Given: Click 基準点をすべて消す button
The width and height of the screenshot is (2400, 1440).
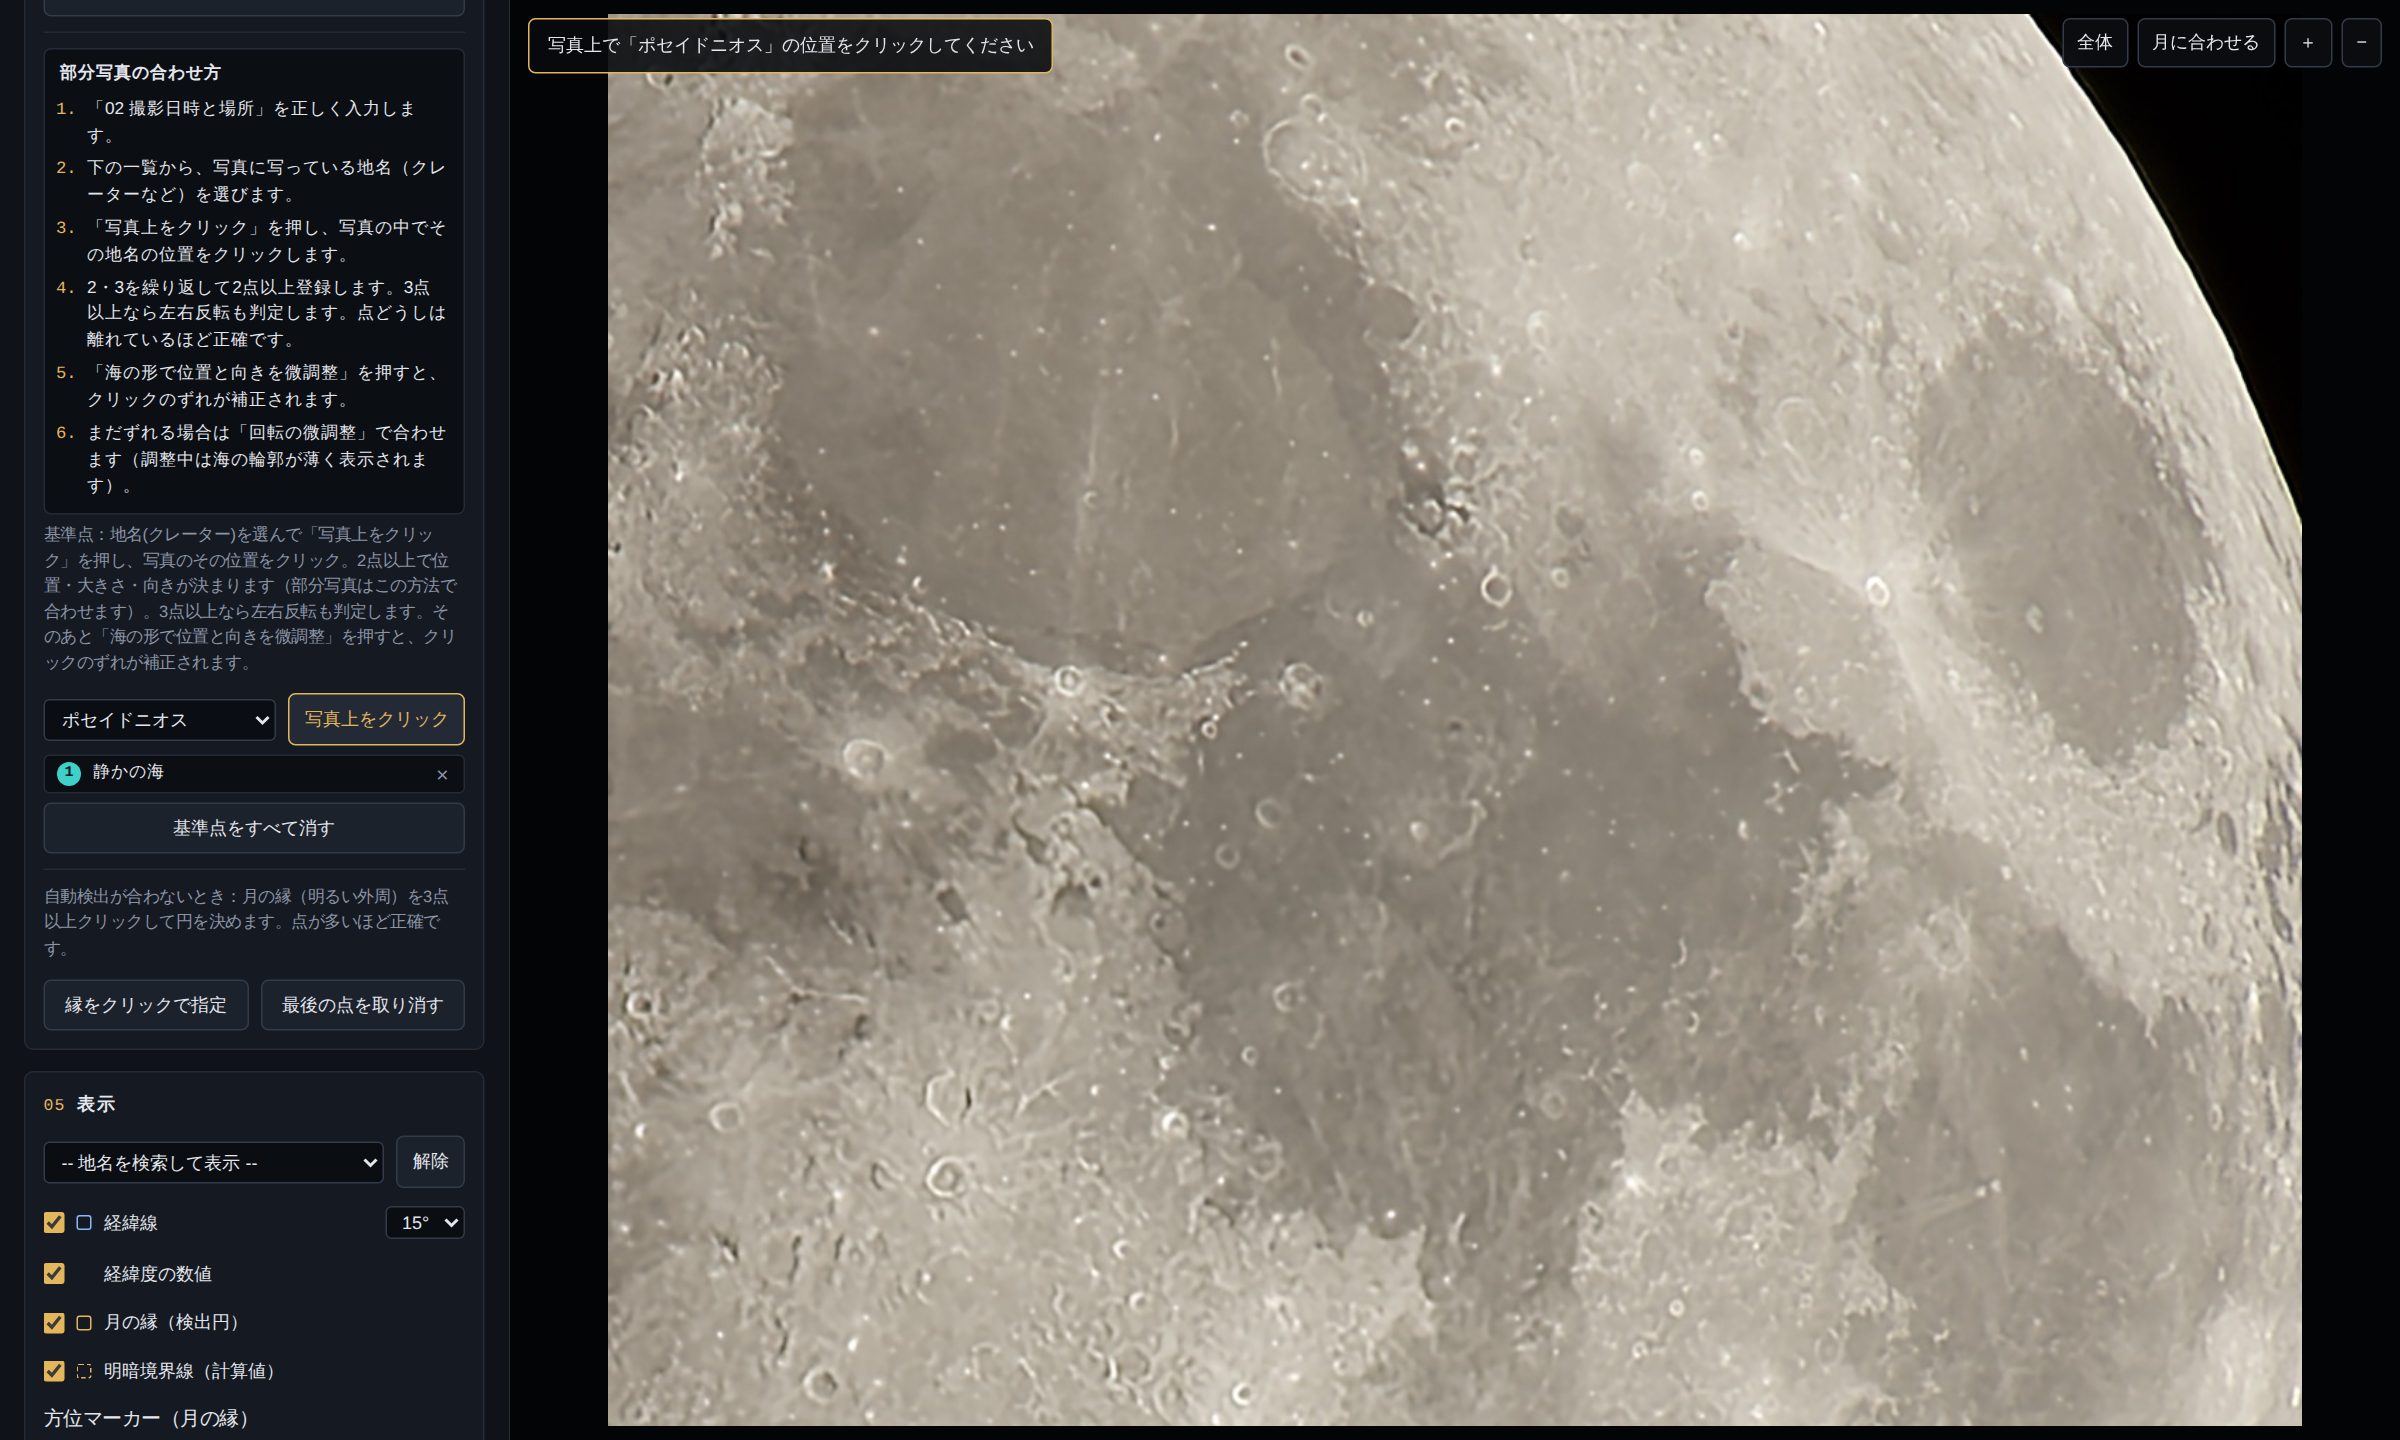Looking at the screenshot, I should coord(254,828).
